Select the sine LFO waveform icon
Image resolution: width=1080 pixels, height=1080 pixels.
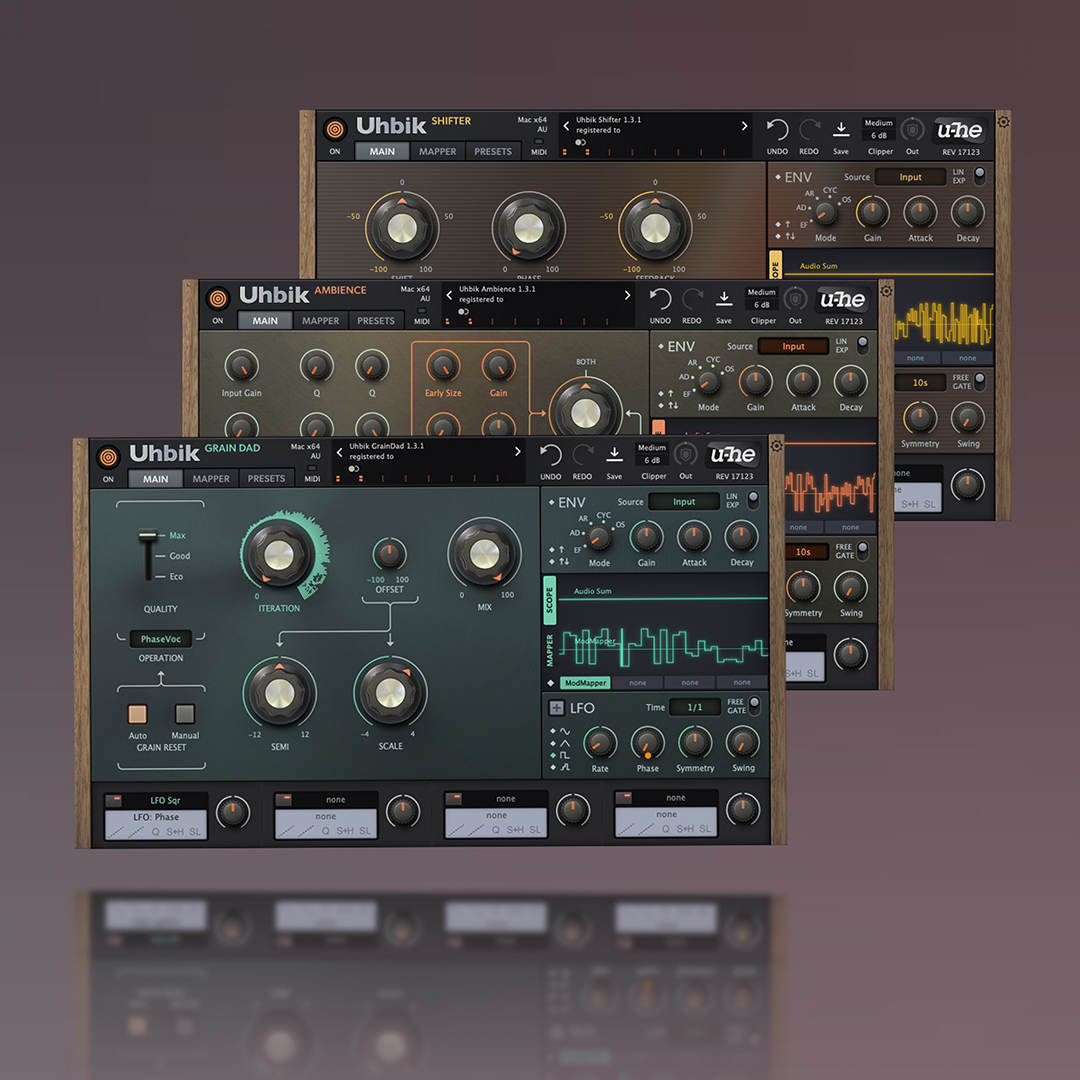point(564,731)
